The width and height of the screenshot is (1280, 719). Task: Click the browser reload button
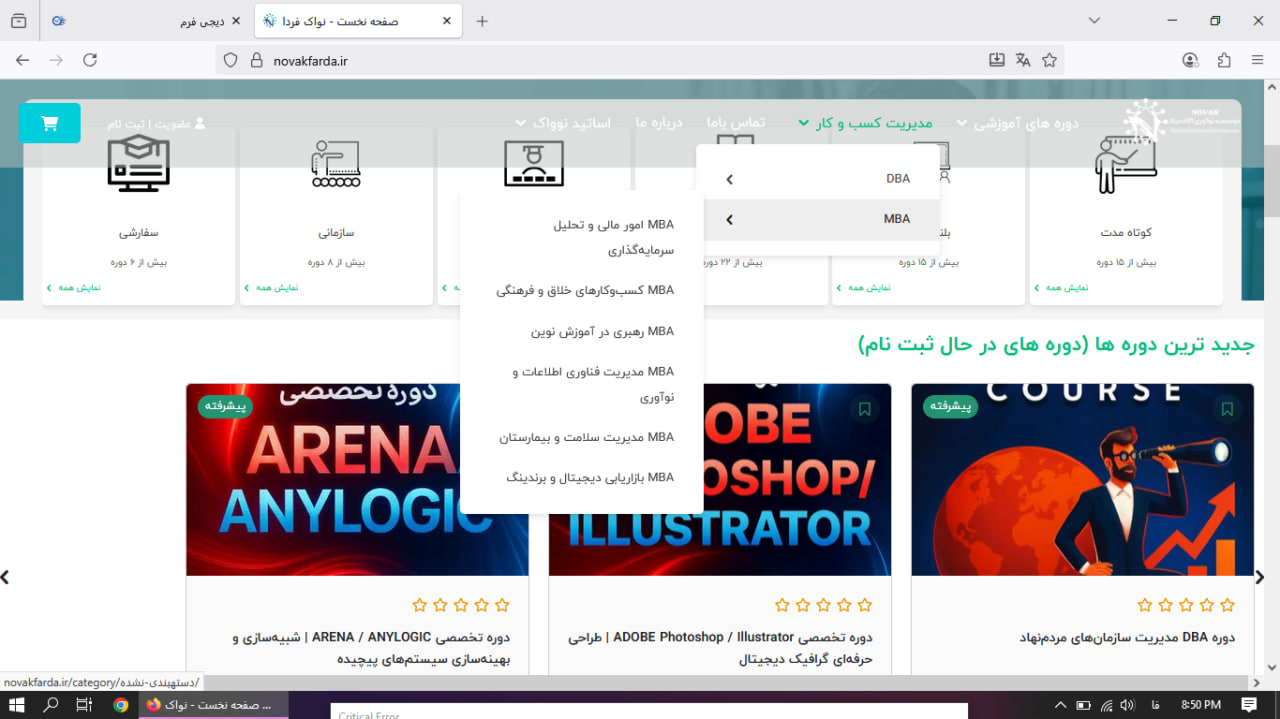coord(90,60)
